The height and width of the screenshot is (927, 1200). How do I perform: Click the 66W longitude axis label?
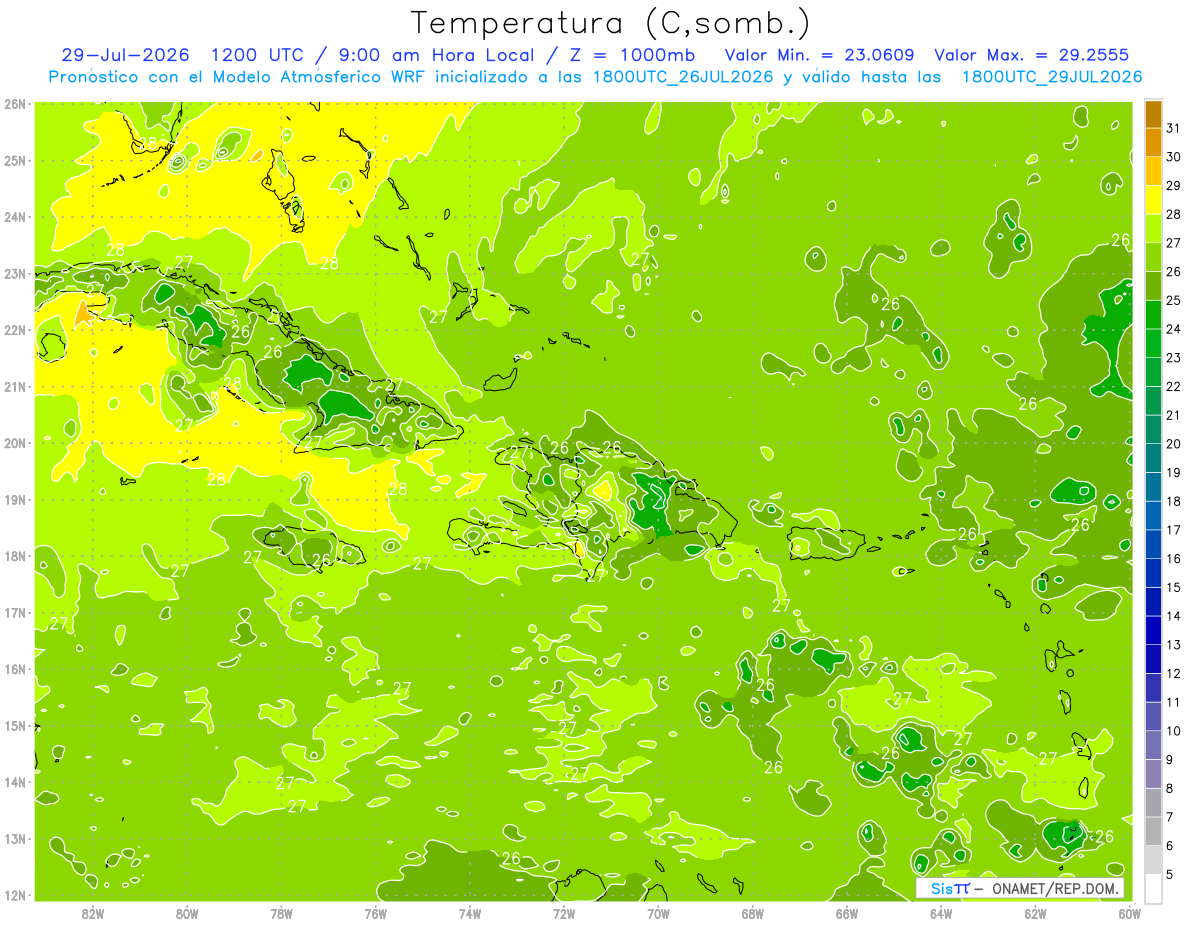[846, 913]
